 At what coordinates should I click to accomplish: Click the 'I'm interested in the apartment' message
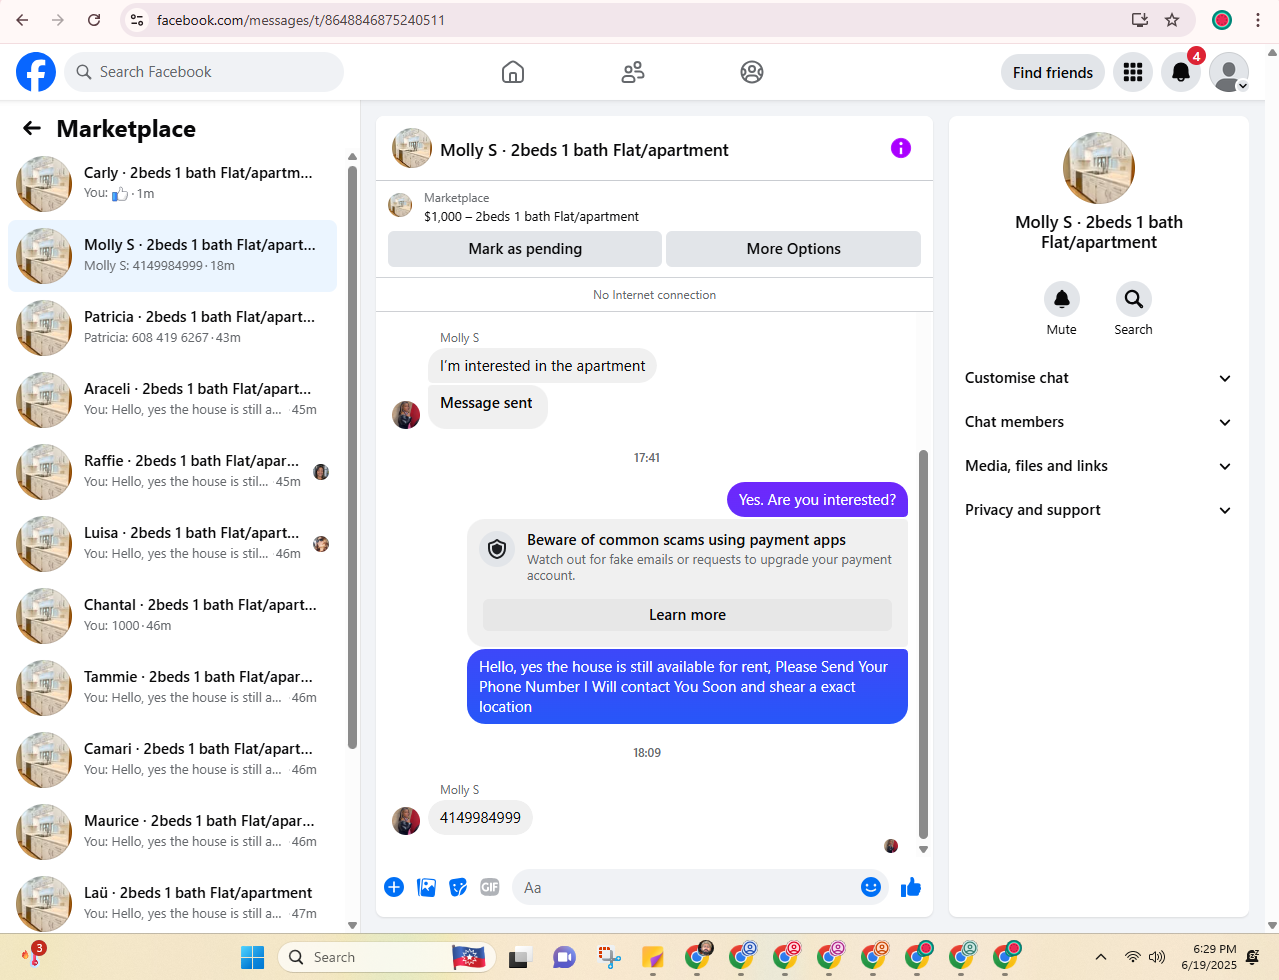[542, 366]
